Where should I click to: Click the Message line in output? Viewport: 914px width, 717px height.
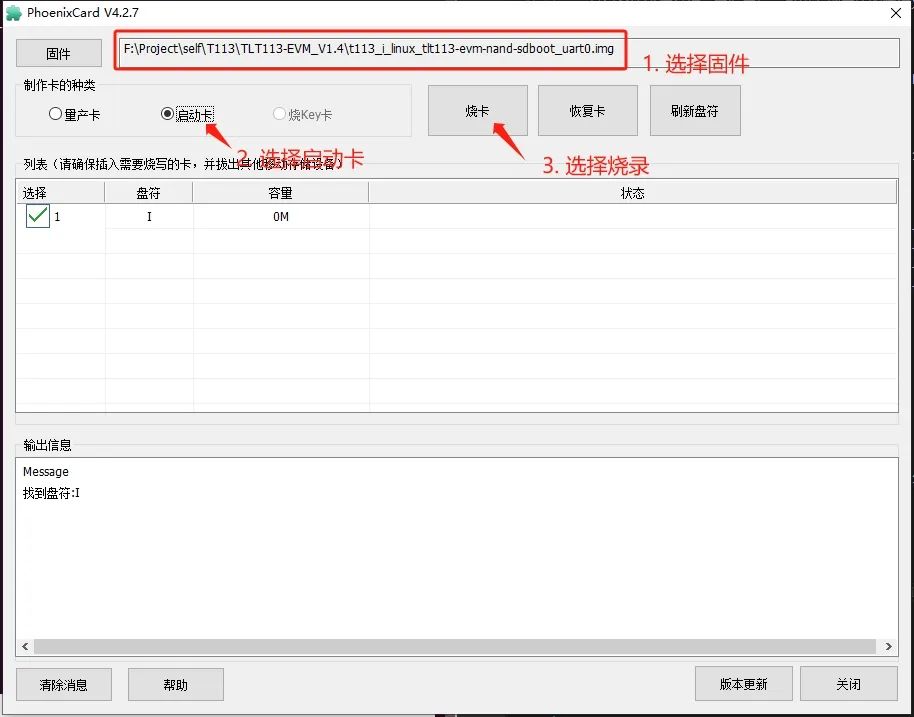click(x=45, y=472)
